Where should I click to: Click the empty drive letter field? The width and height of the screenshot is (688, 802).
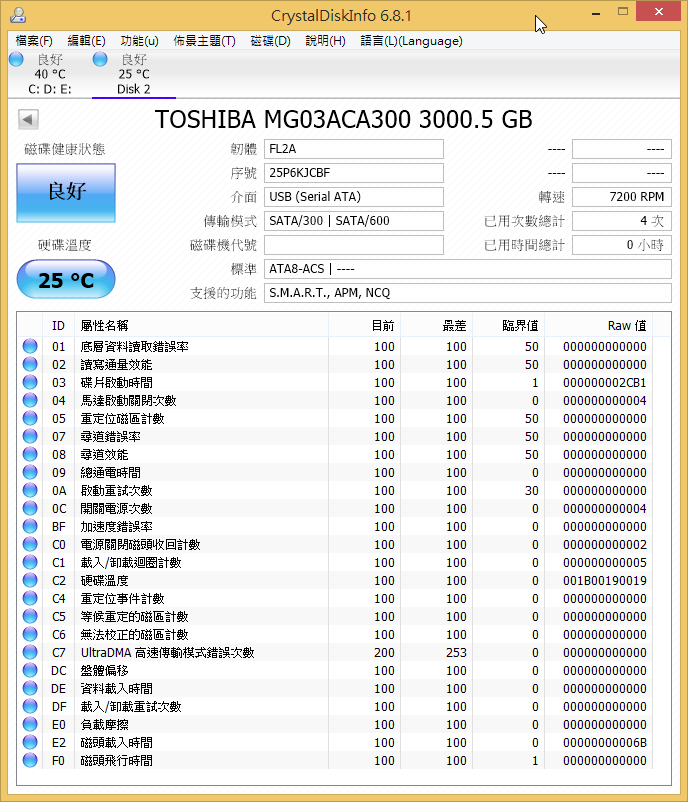(x=354, y=245)
